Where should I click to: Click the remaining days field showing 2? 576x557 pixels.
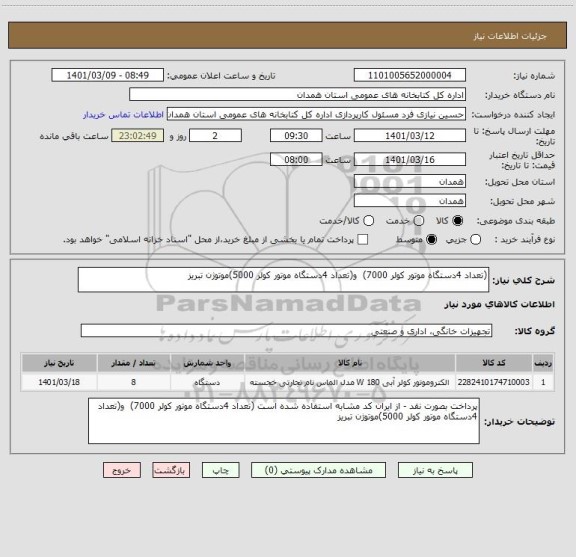coord(215,136)
